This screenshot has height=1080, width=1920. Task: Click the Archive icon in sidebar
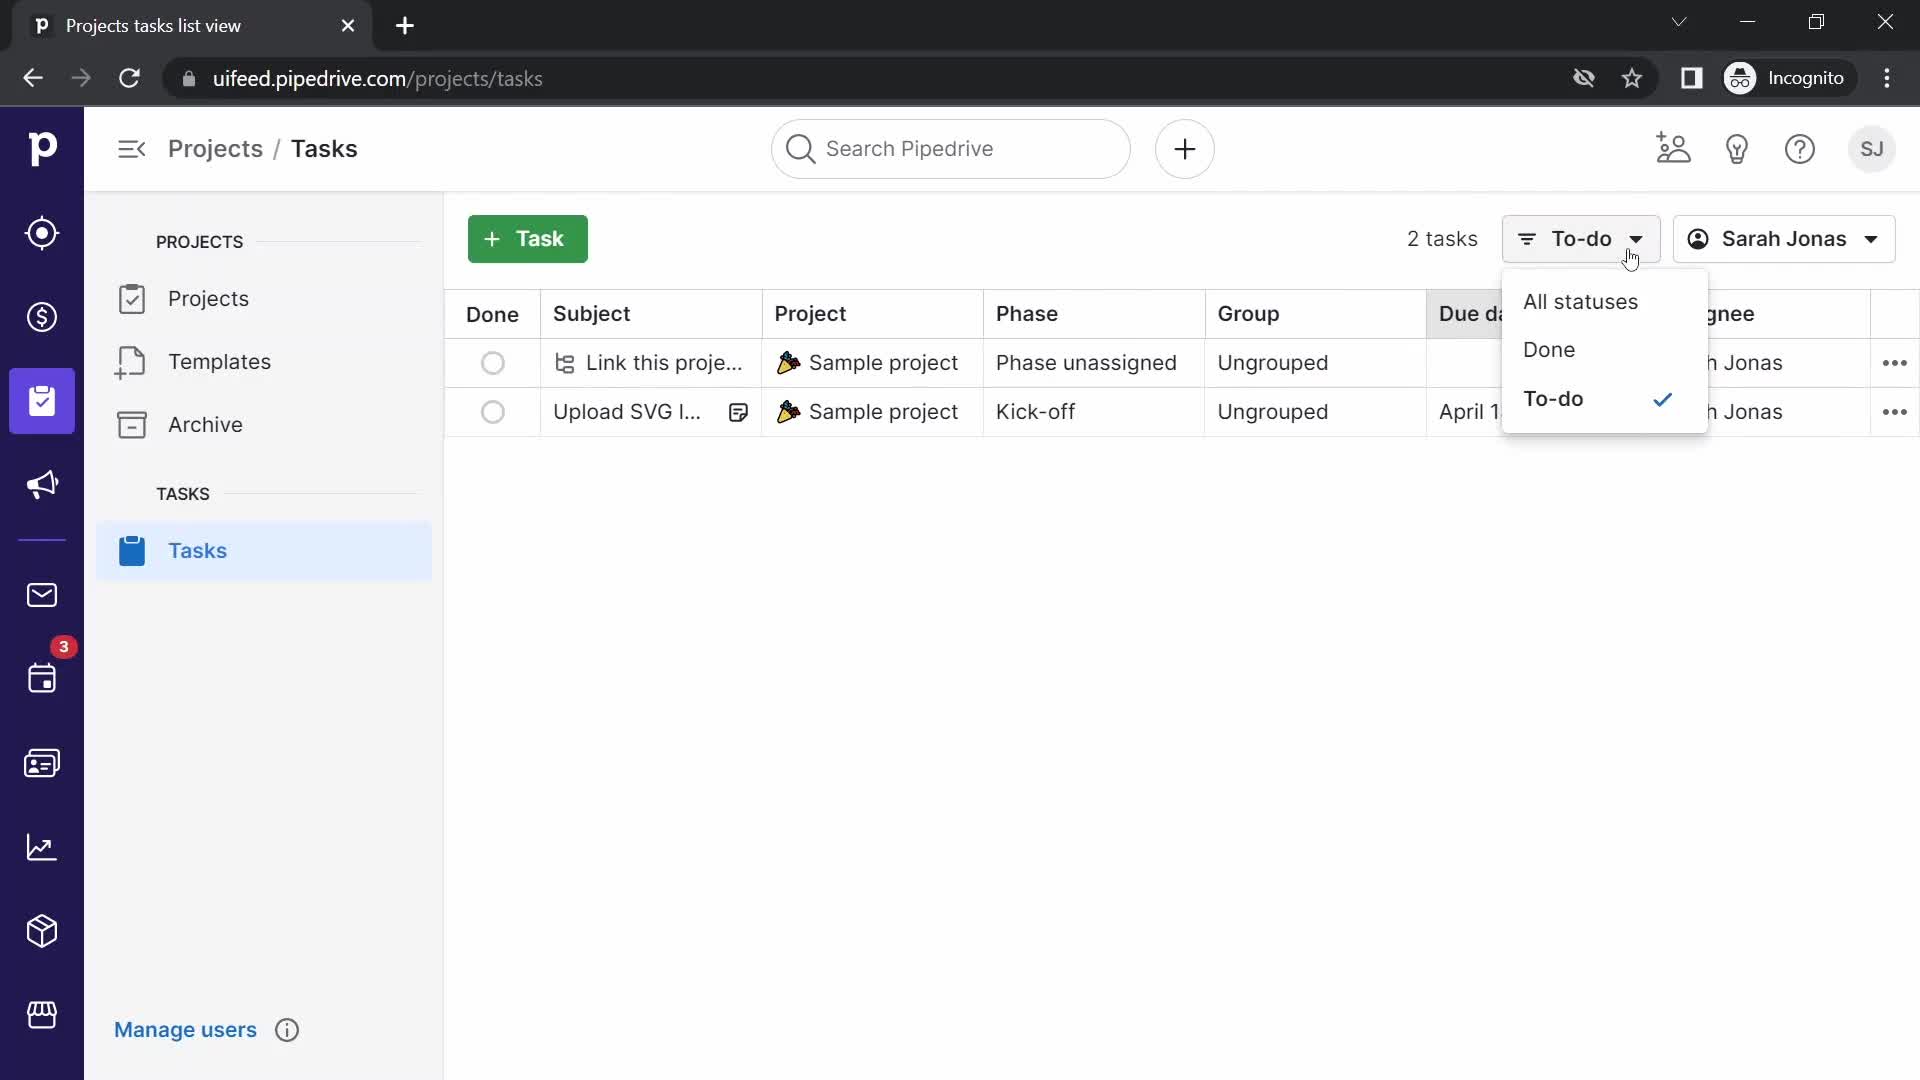[132, 425]
